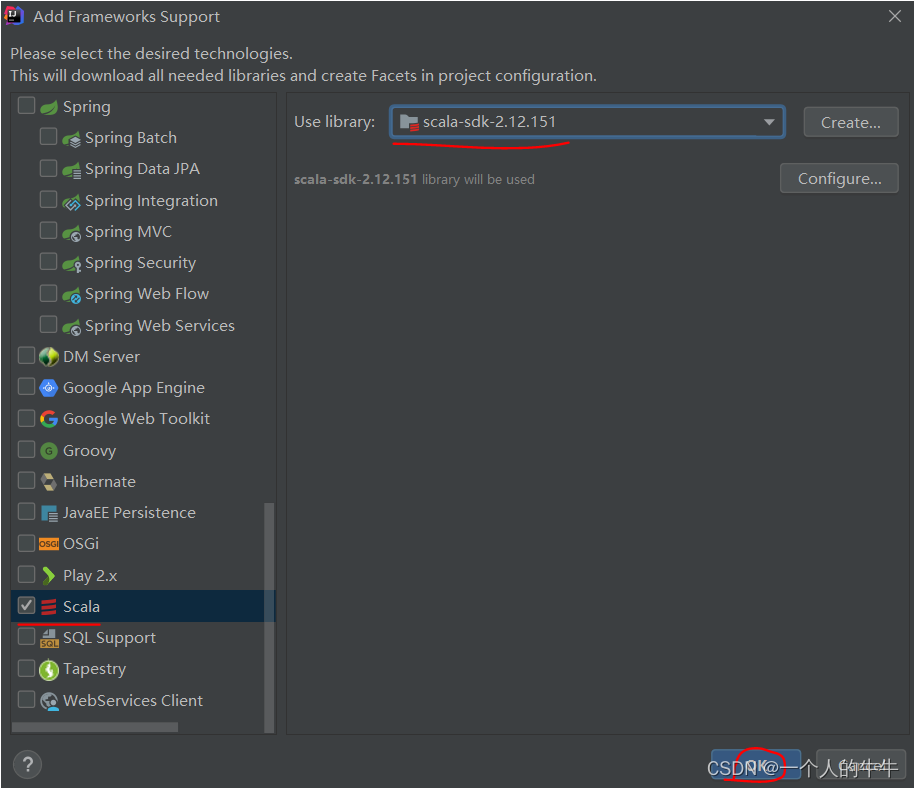Select the DM Server list item
The width and height of the screenshot is (915, 789).
[101, 357]
